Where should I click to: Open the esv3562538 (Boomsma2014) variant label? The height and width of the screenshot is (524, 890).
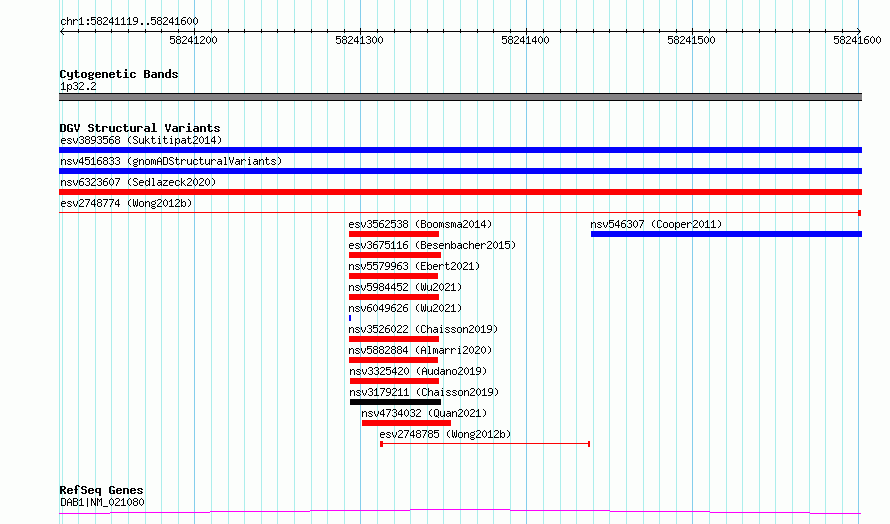420,224
